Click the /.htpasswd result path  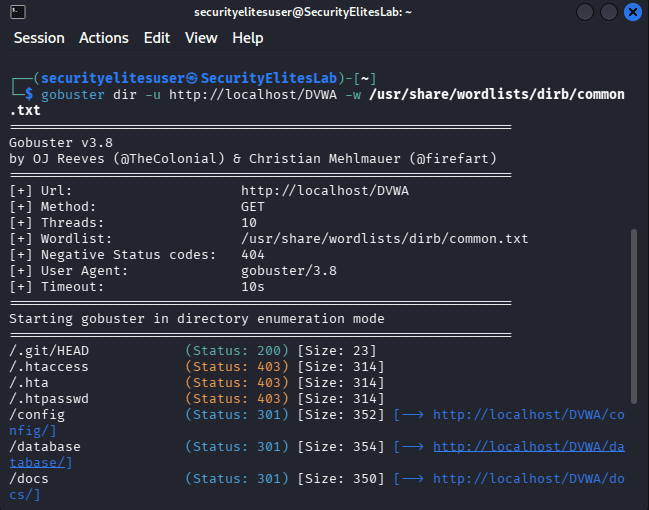click(x=49, y=399)
